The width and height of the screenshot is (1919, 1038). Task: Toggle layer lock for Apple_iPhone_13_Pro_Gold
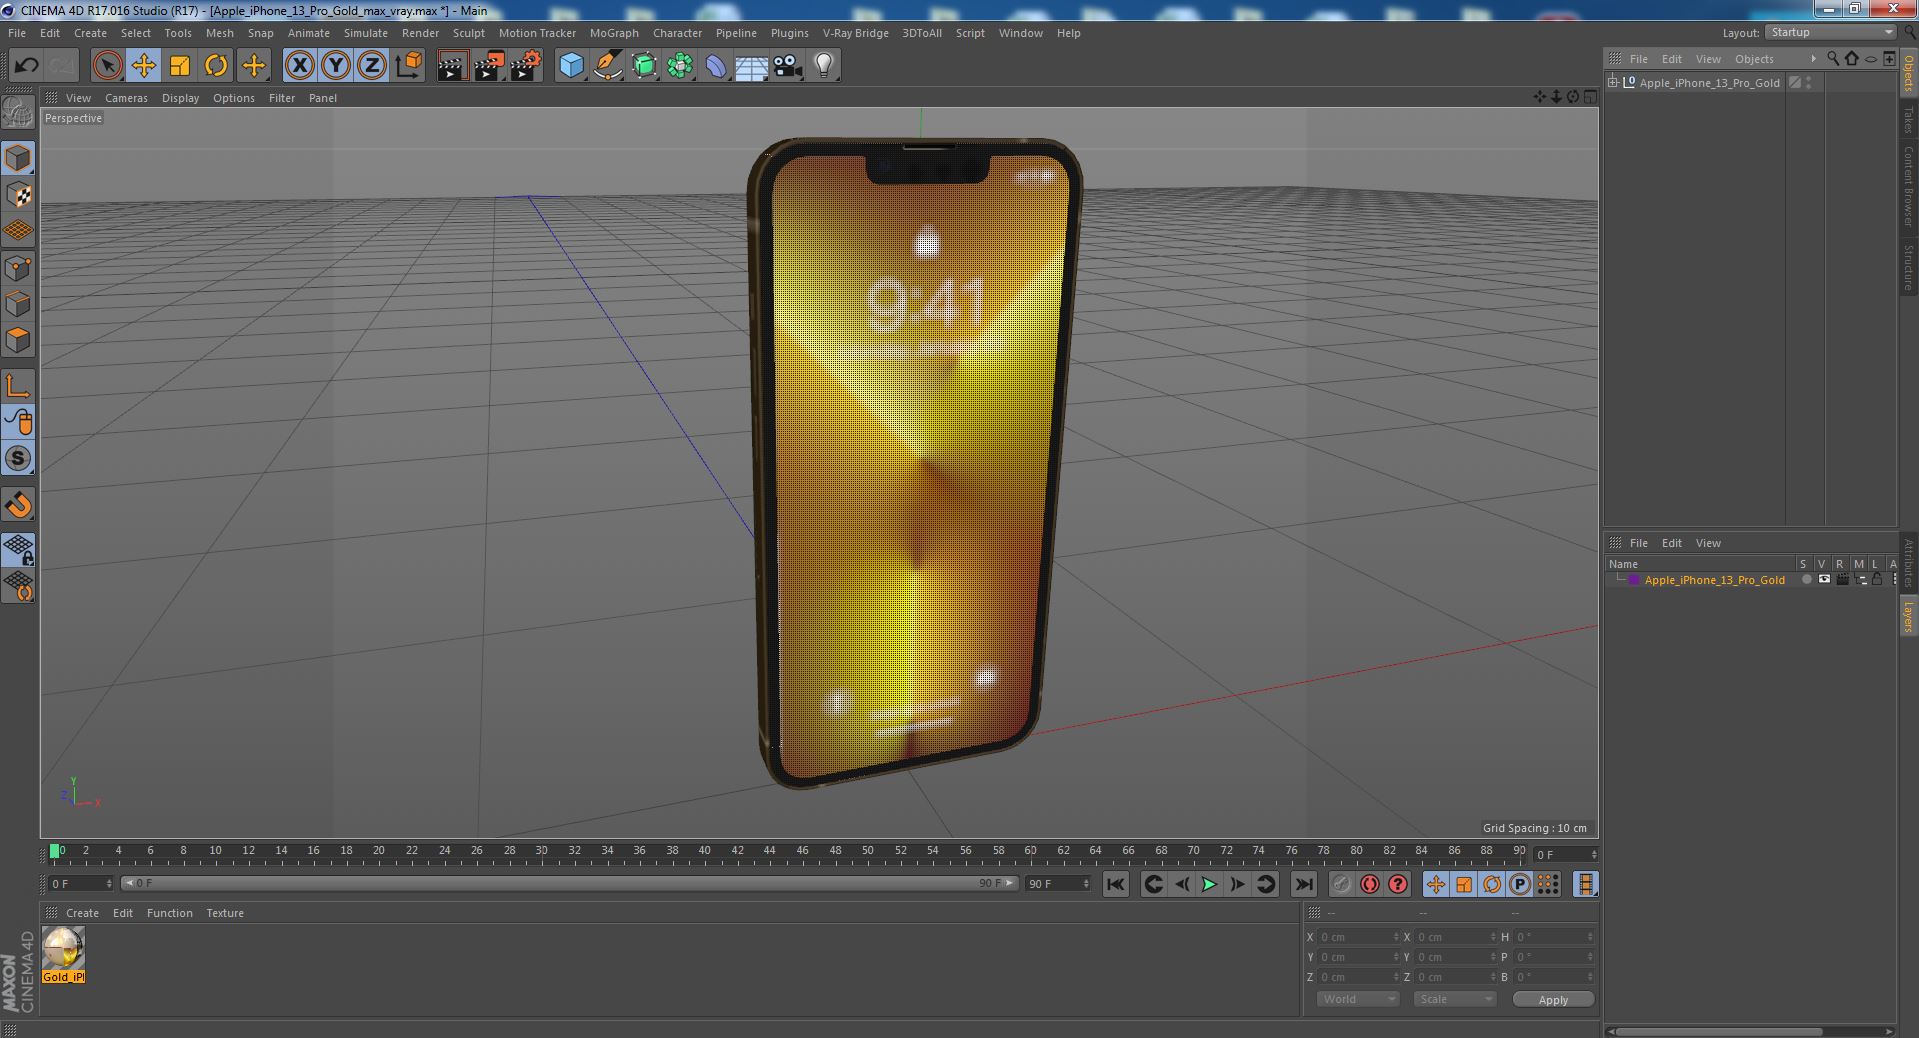tap(1877, 580)
